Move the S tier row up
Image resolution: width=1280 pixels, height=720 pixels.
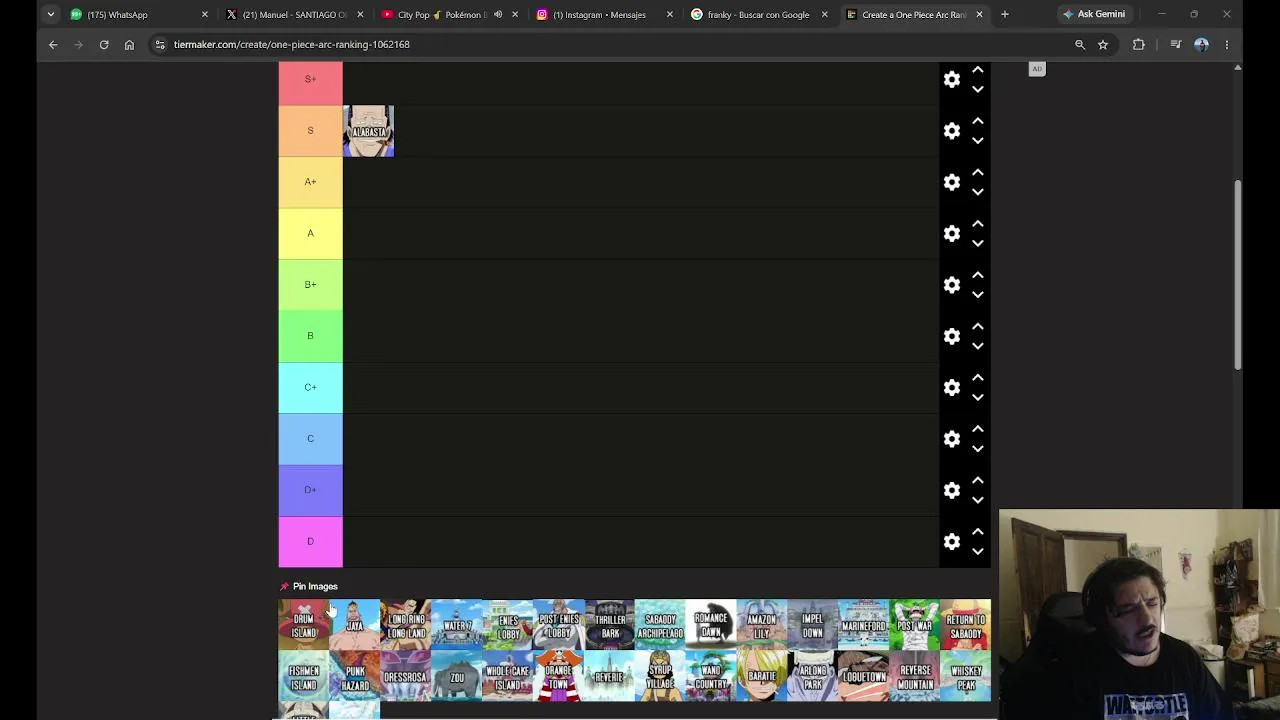click(x=978, y=121)
